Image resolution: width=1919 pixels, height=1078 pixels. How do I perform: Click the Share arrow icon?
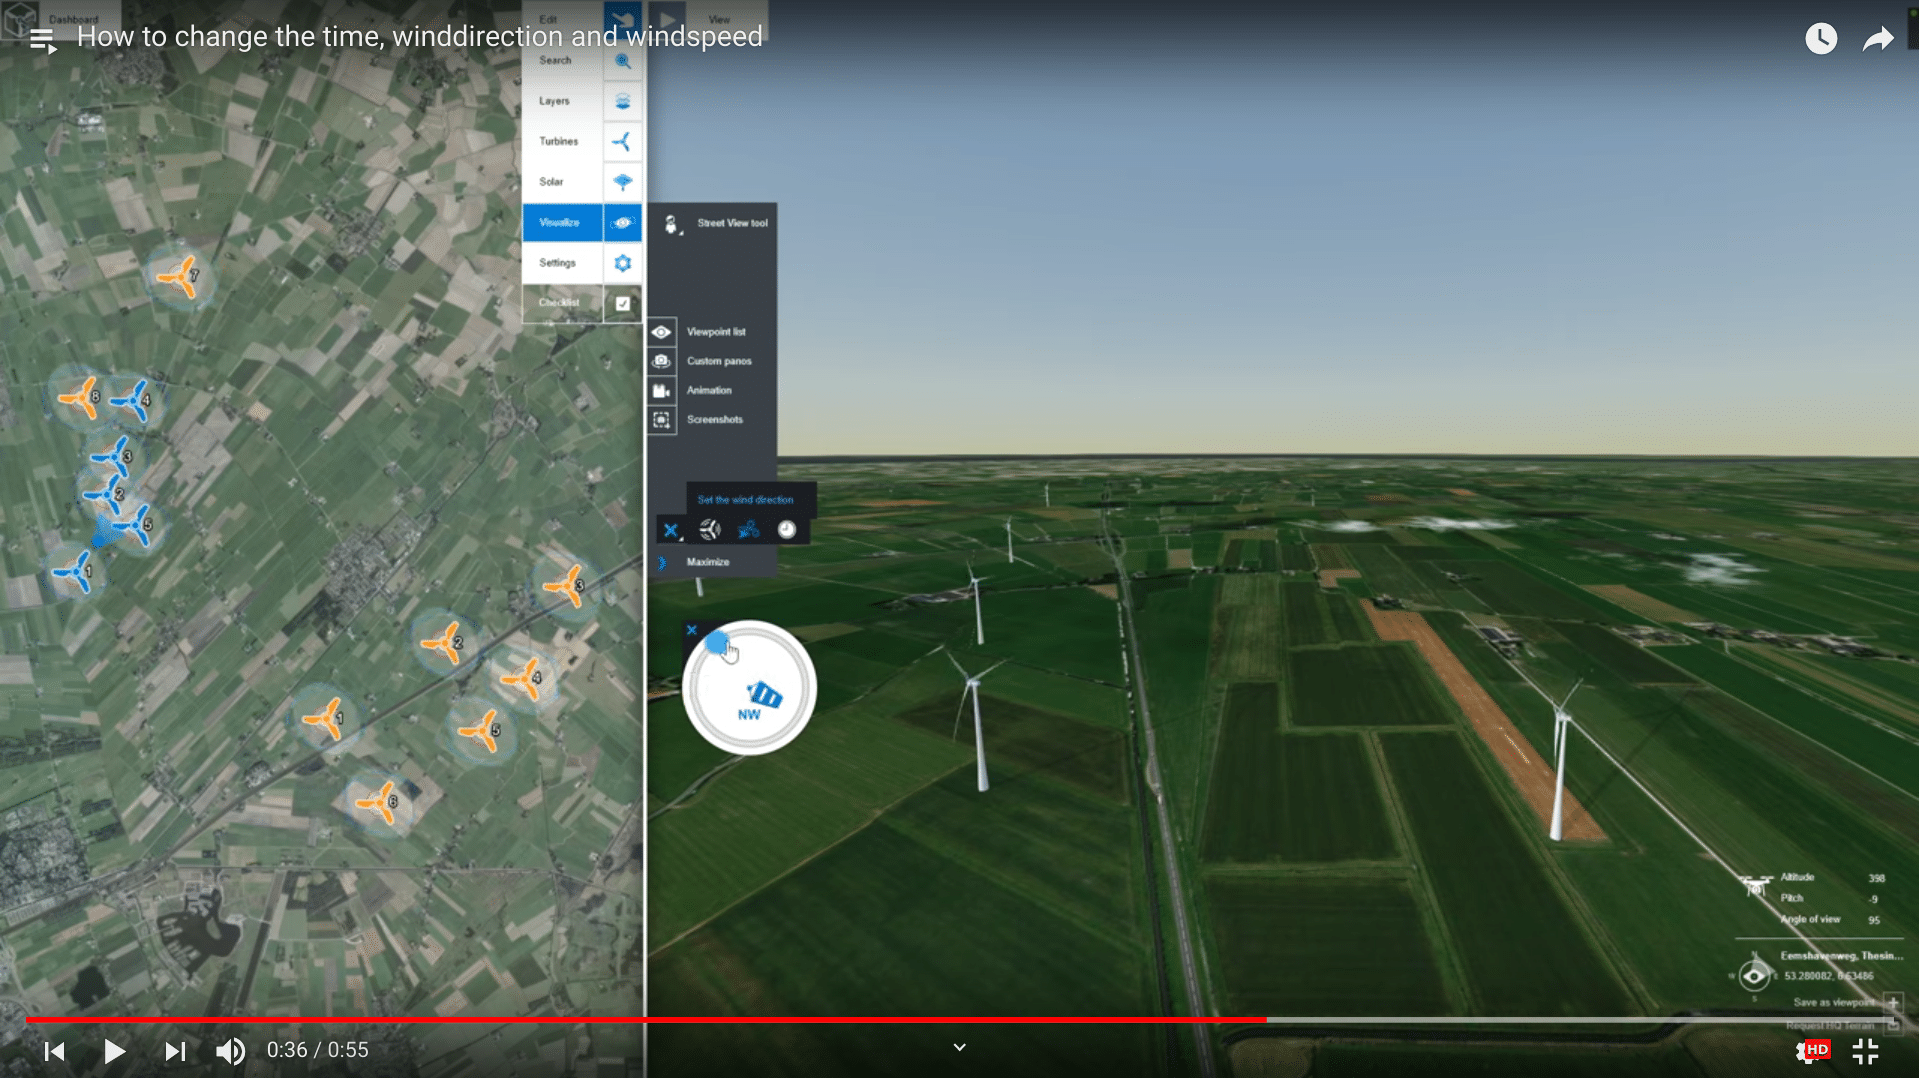(x=1878, y=39)
